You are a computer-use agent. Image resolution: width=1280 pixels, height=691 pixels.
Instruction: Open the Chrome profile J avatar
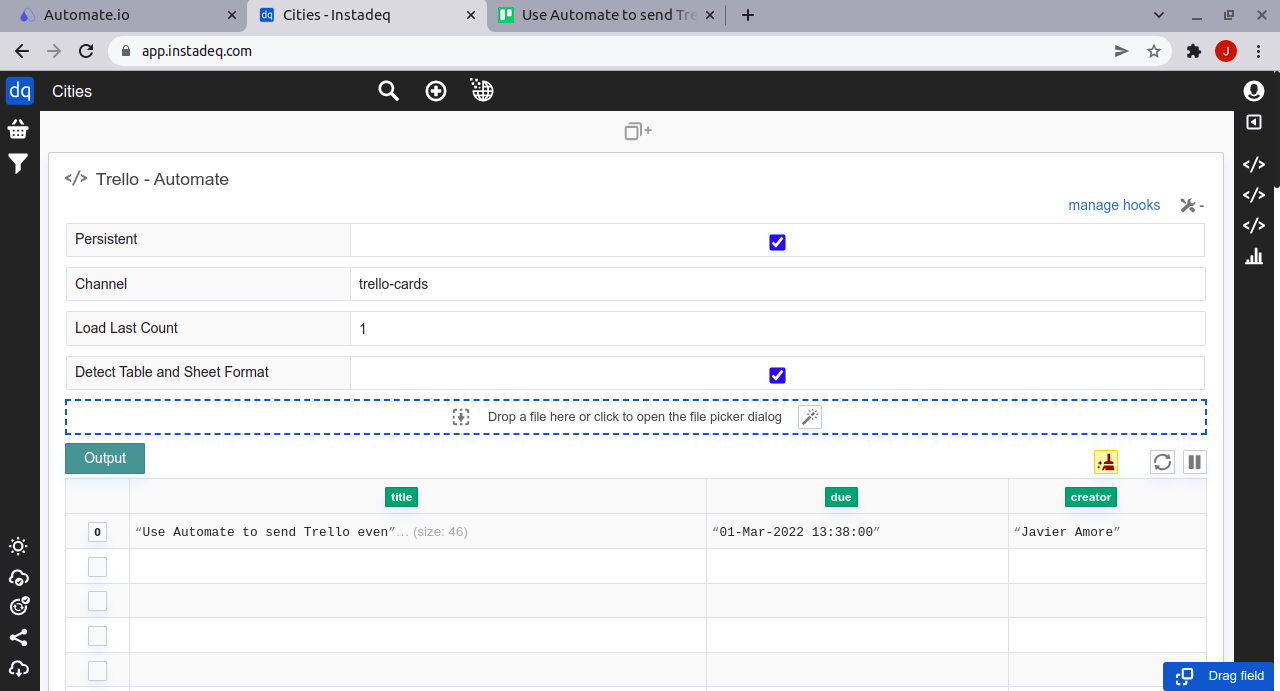click(1226, 51)
